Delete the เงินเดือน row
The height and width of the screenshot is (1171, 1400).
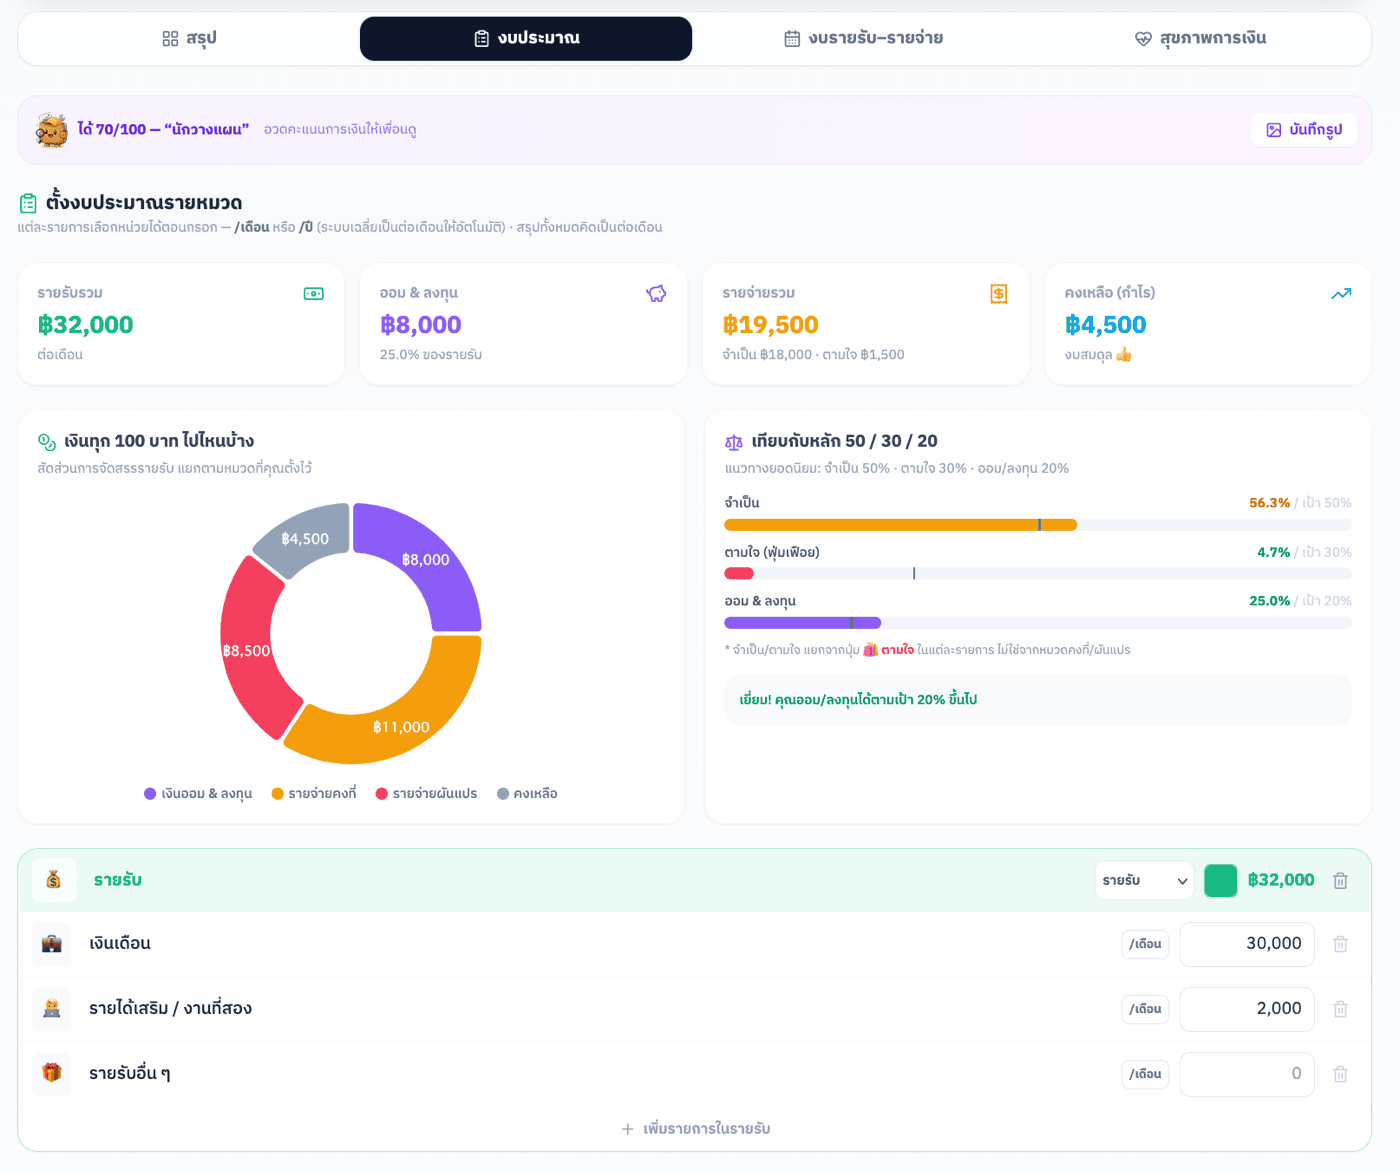[x=1340, y=944]
